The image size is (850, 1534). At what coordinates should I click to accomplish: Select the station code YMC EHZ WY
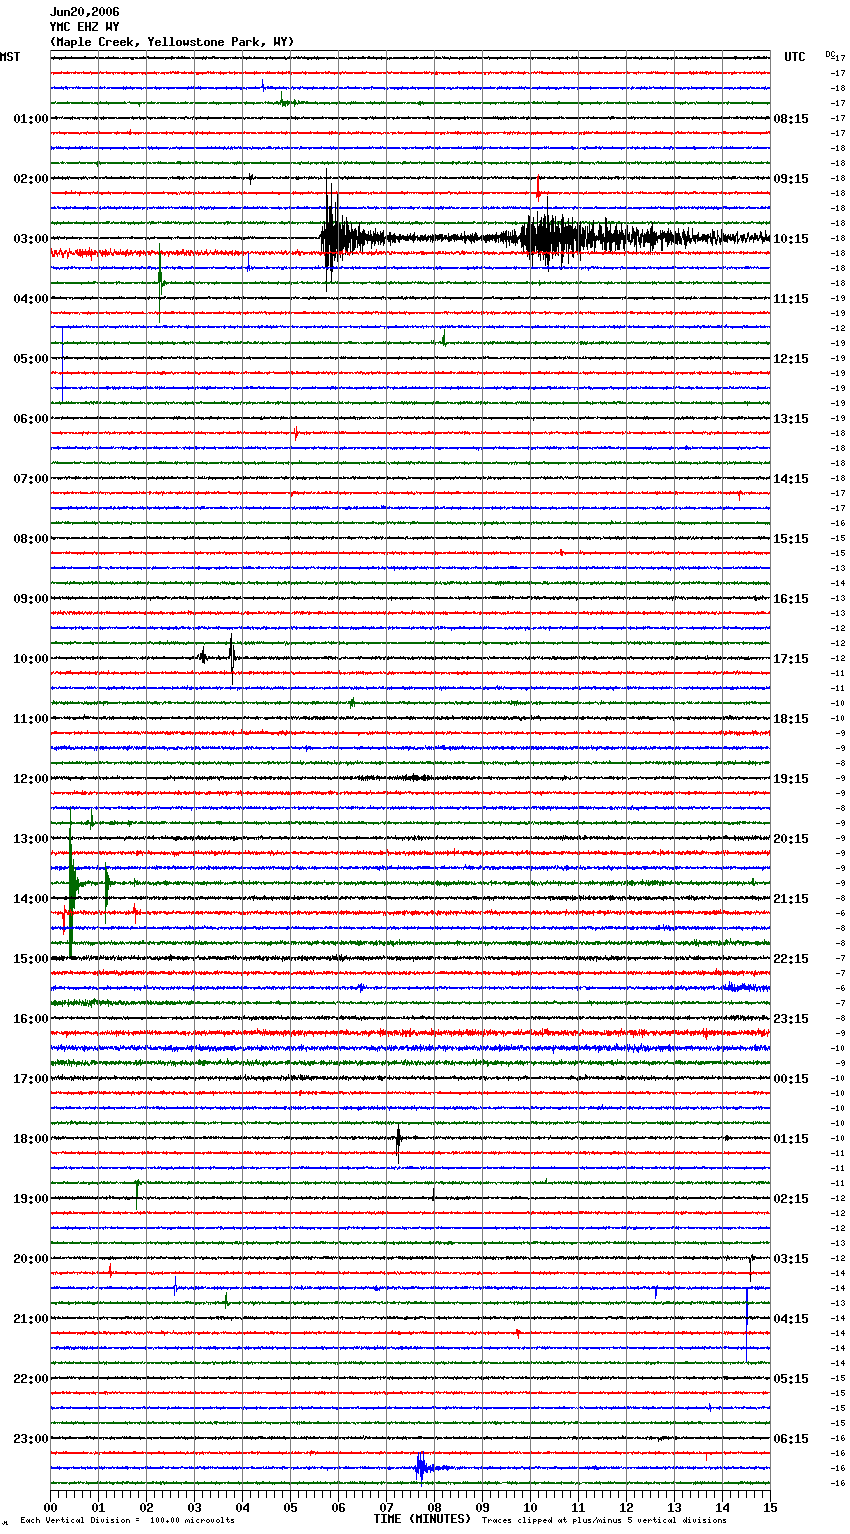pyautogui.click(x=84, y=27)
